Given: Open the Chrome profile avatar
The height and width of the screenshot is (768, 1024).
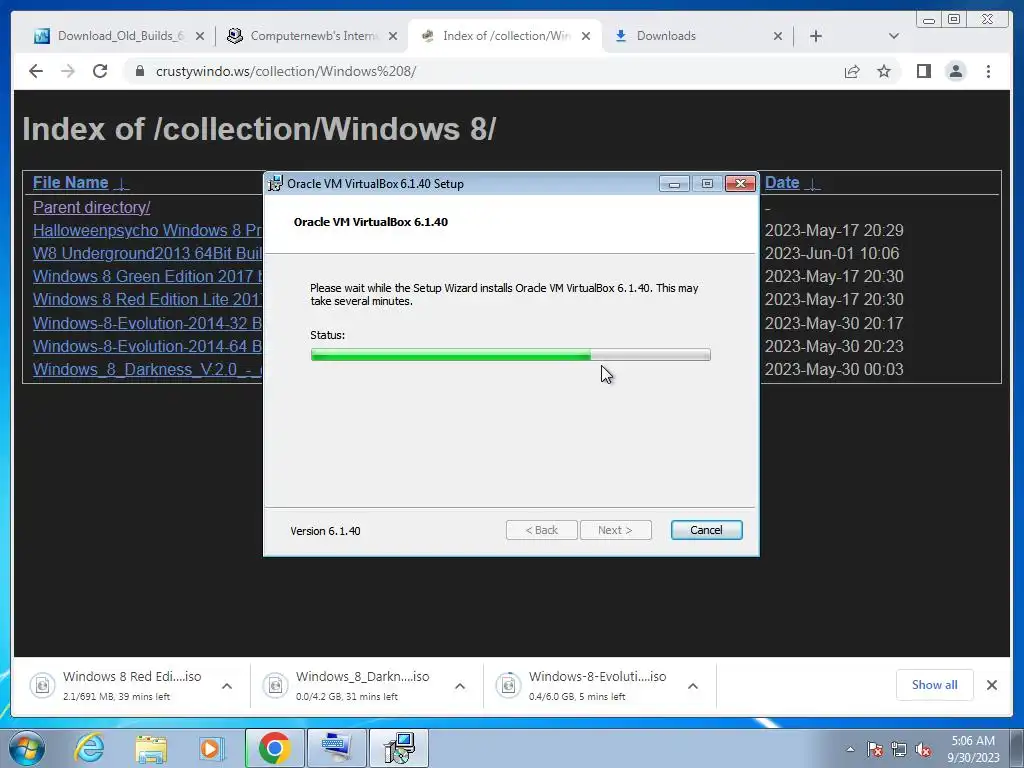Looking at the screenshot, I should tap(955, 71).
